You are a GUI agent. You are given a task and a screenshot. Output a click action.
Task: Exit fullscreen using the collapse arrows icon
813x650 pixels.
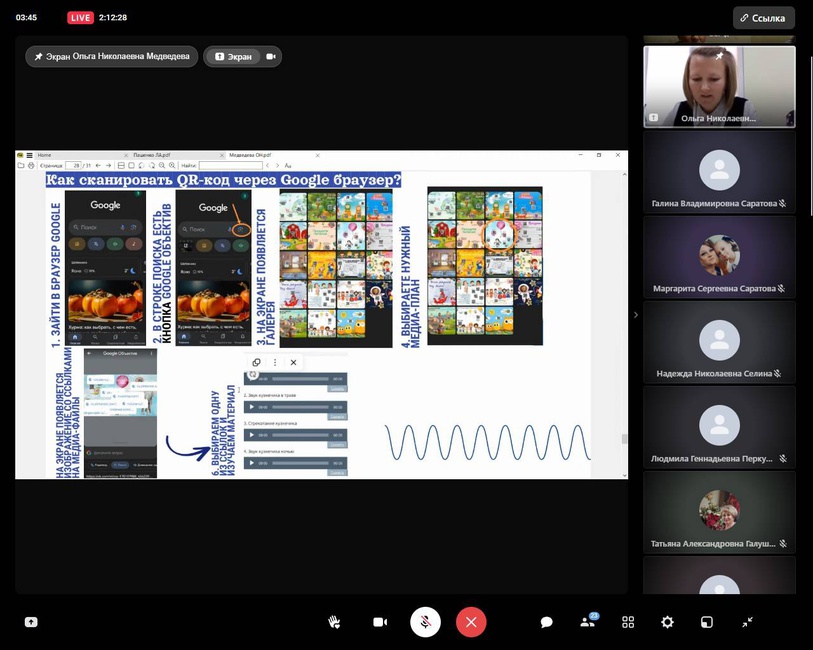tap(747, 621)
